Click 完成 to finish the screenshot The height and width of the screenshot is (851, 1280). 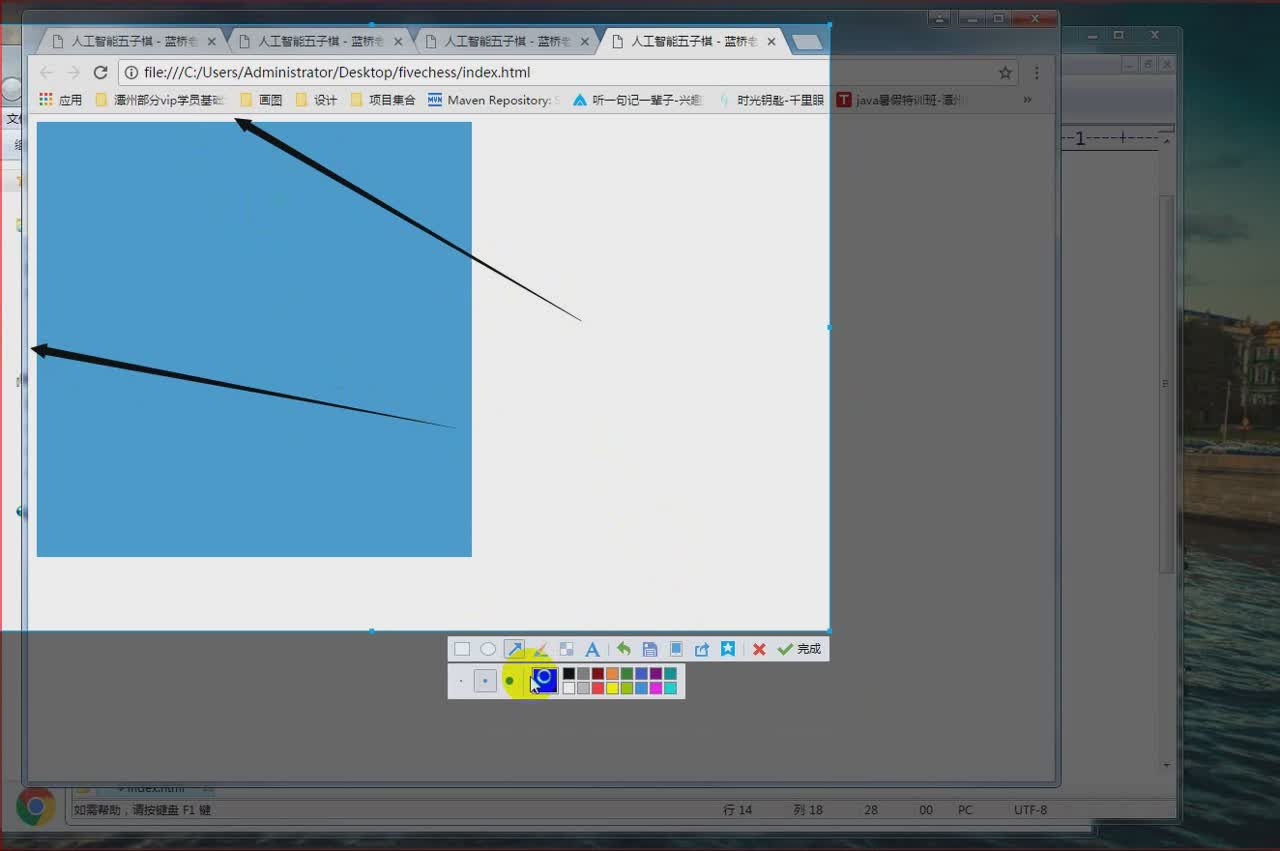click(799, 649)
